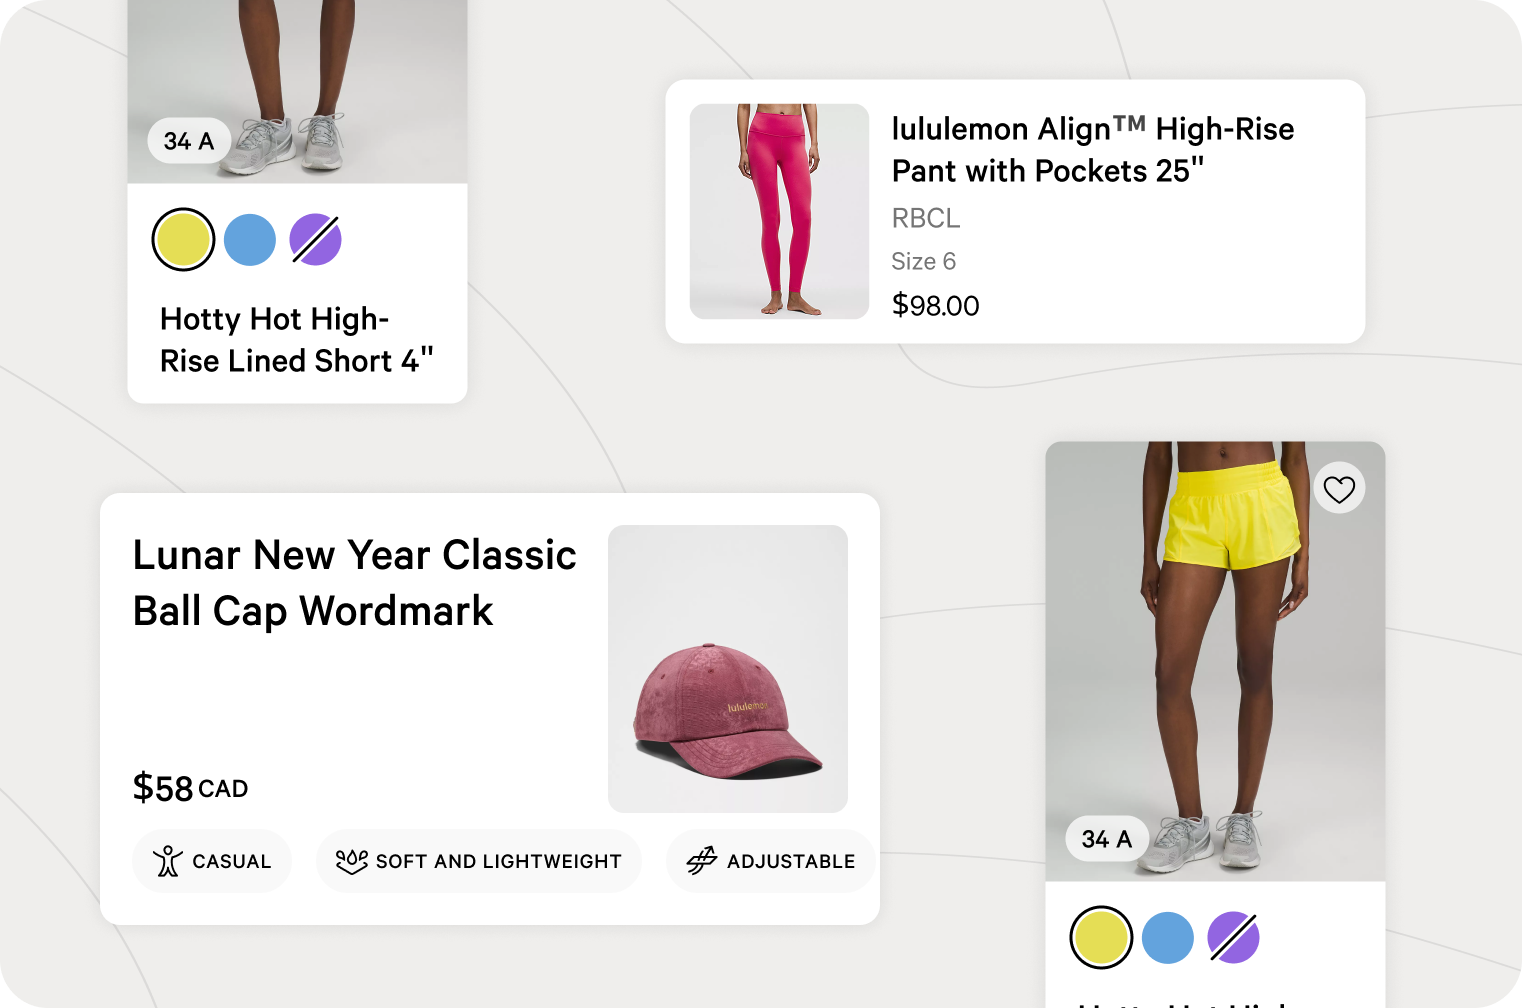Click the CASUAL tag pill
1522x1008 pixels.
(212, 861)
